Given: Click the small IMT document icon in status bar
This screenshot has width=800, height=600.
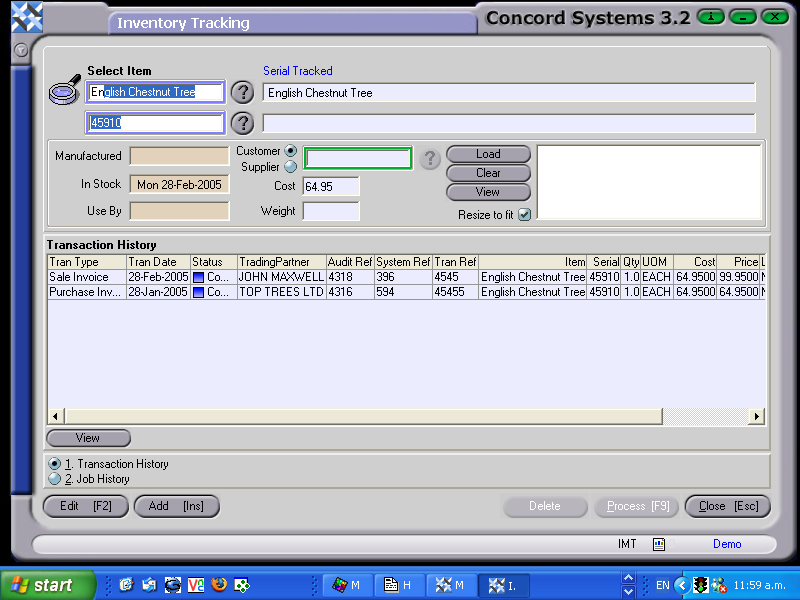Looking at the screenshot, I should click(x=657, y=544).
